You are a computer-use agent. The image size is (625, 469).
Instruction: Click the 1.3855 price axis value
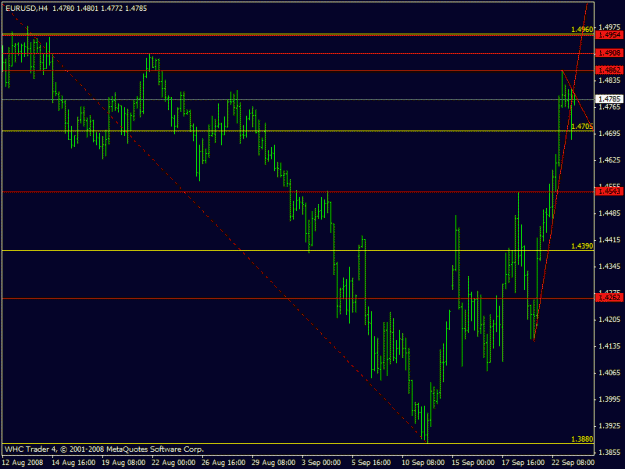(x=610, y=452)
